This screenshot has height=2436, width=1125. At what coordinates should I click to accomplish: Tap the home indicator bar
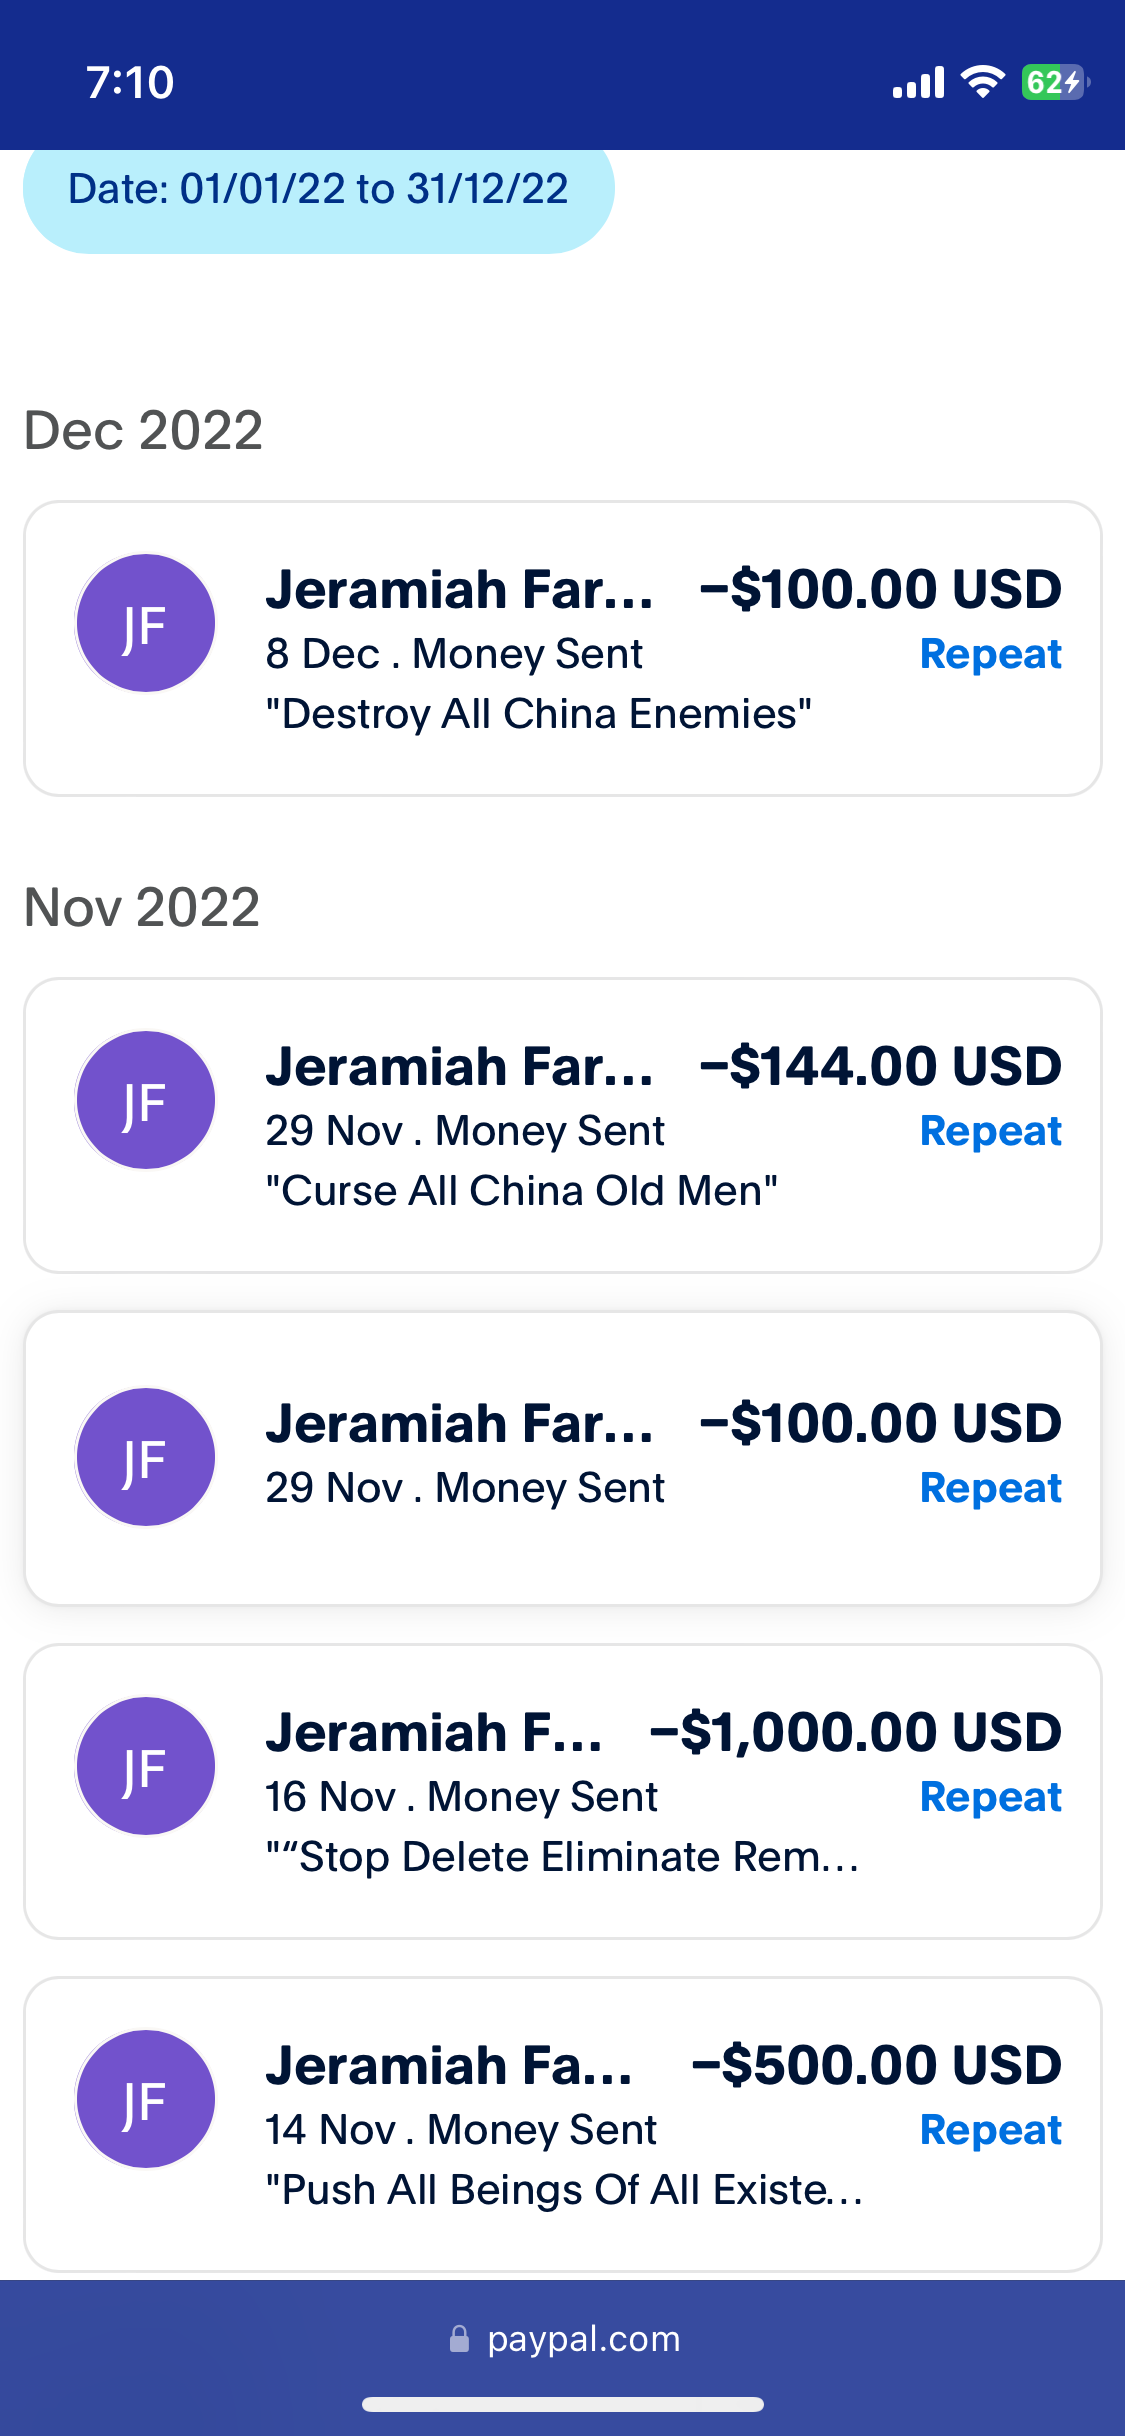[x=563, y=2404]
